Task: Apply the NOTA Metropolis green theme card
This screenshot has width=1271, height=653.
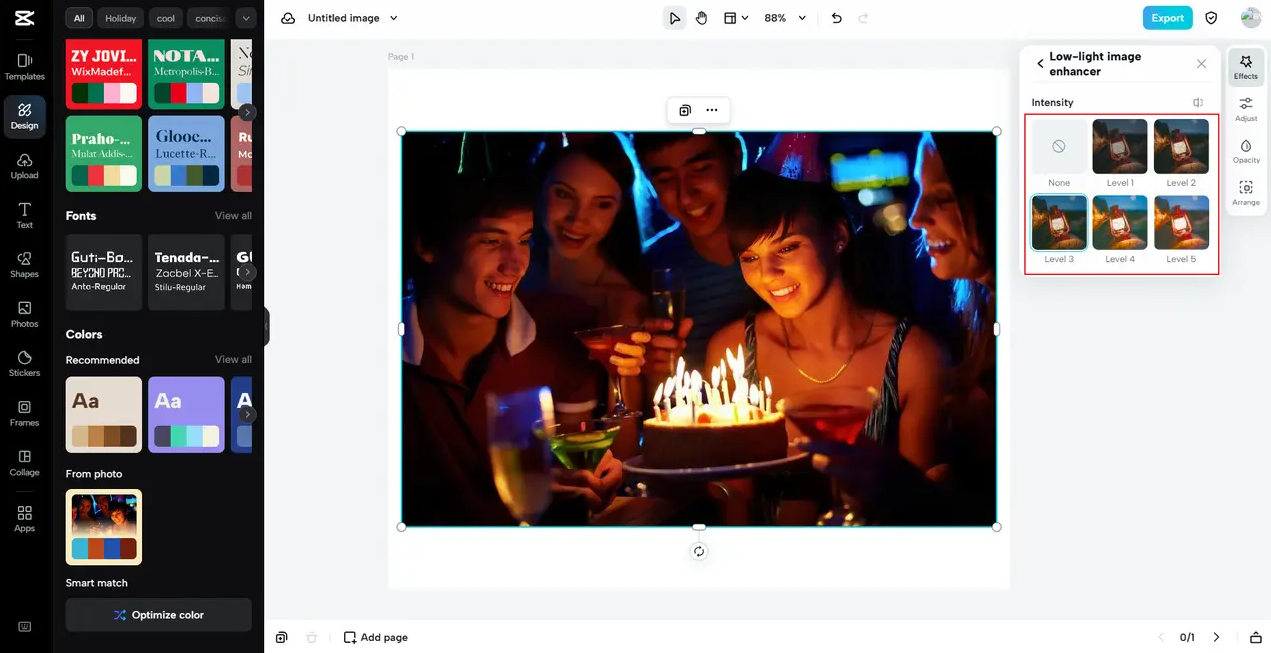Action: coord(186,74)
